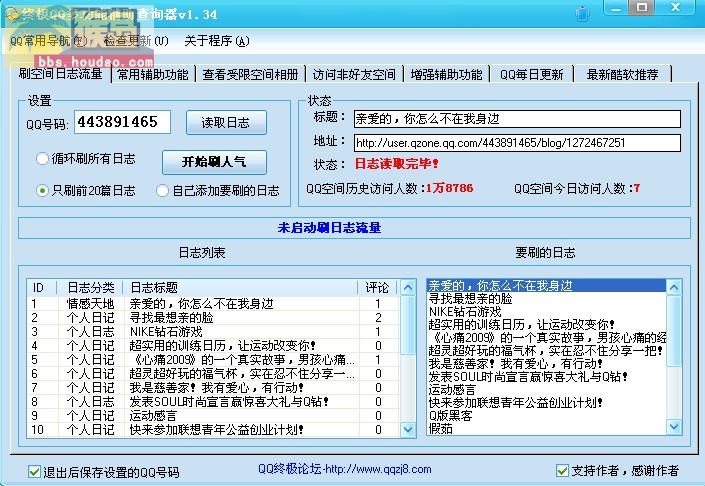Select 超灵超好玩的福气杯 in 要刷的日志 list
705x486 pixels.
pos(547,350)
